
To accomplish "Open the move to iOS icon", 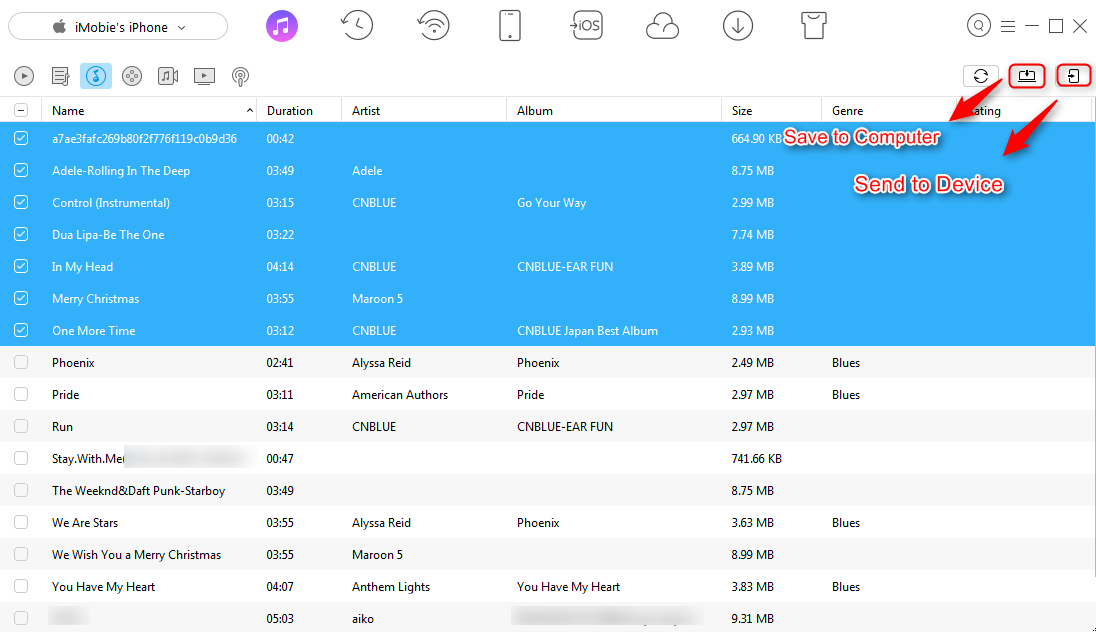I will click(586, 26).
